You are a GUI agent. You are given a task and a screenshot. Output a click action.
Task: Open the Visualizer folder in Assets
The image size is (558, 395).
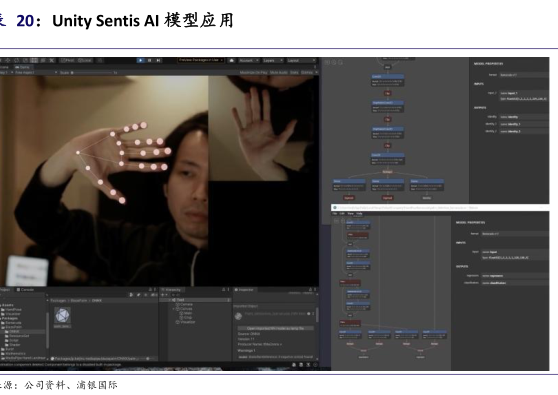[x=11, y=314]
